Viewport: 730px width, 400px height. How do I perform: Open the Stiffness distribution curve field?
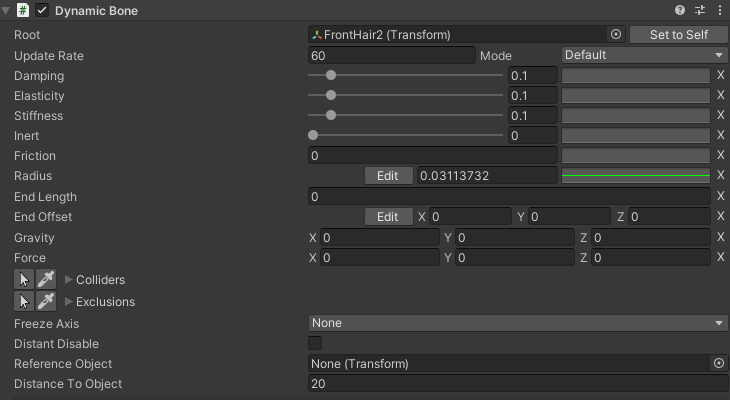point(636,115)
